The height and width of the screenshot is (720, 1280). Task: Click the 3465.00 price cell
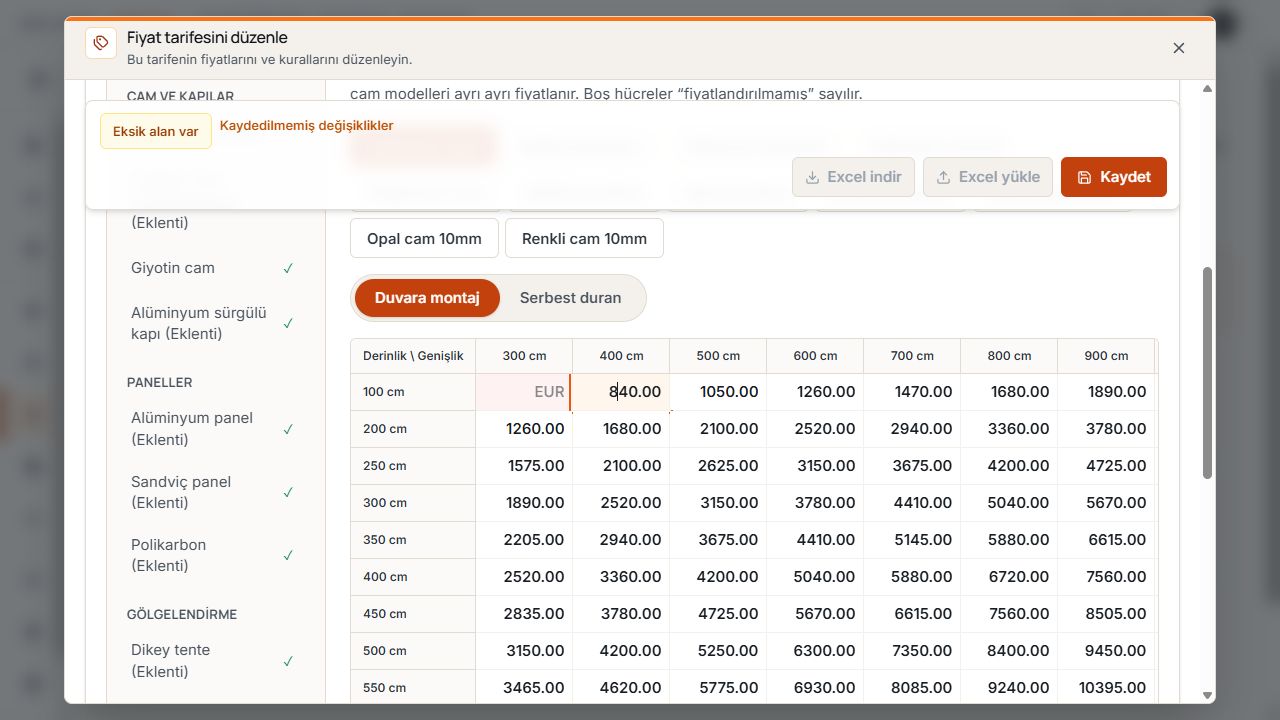523,688
